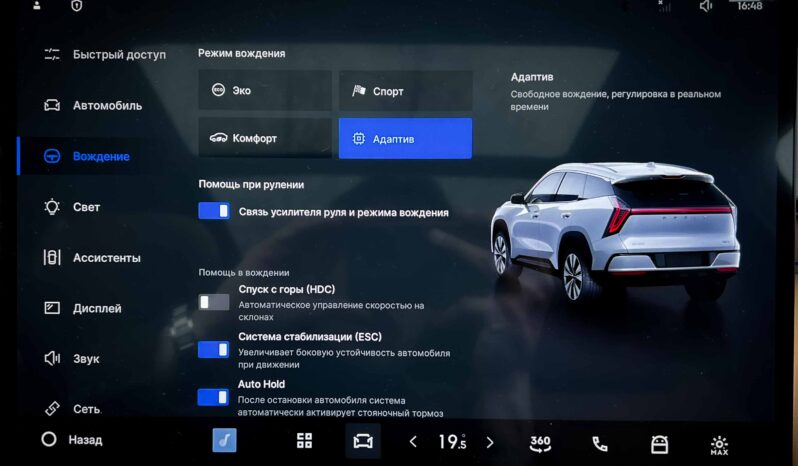798x466 pixels.
Task: Click the Помощь в вождении heading
Action: 244,273
